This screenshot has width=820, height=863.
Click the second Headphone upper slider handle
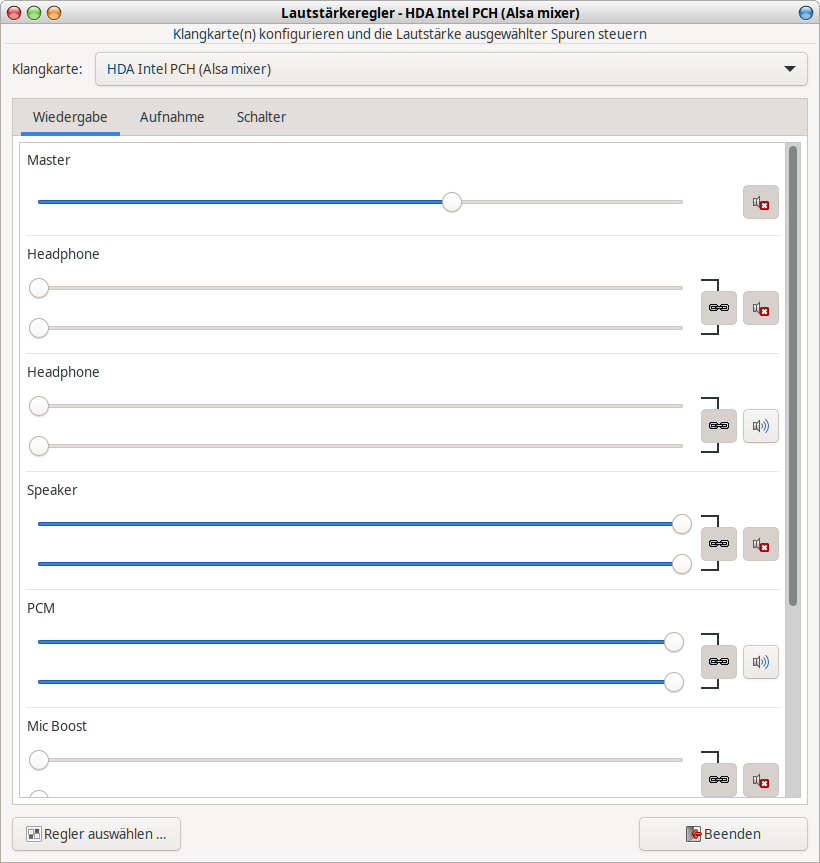(x=39, y=406)
